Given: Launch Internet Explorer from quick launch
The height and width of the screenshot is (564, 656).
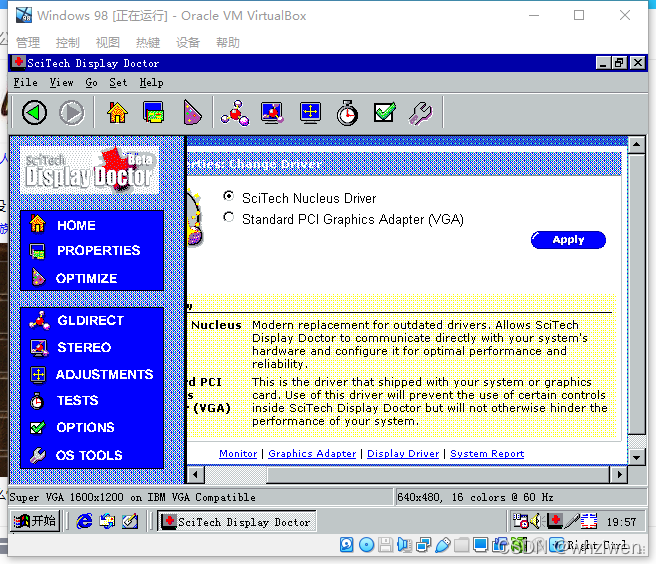Looking at the screenshot, I should (84, 521).
